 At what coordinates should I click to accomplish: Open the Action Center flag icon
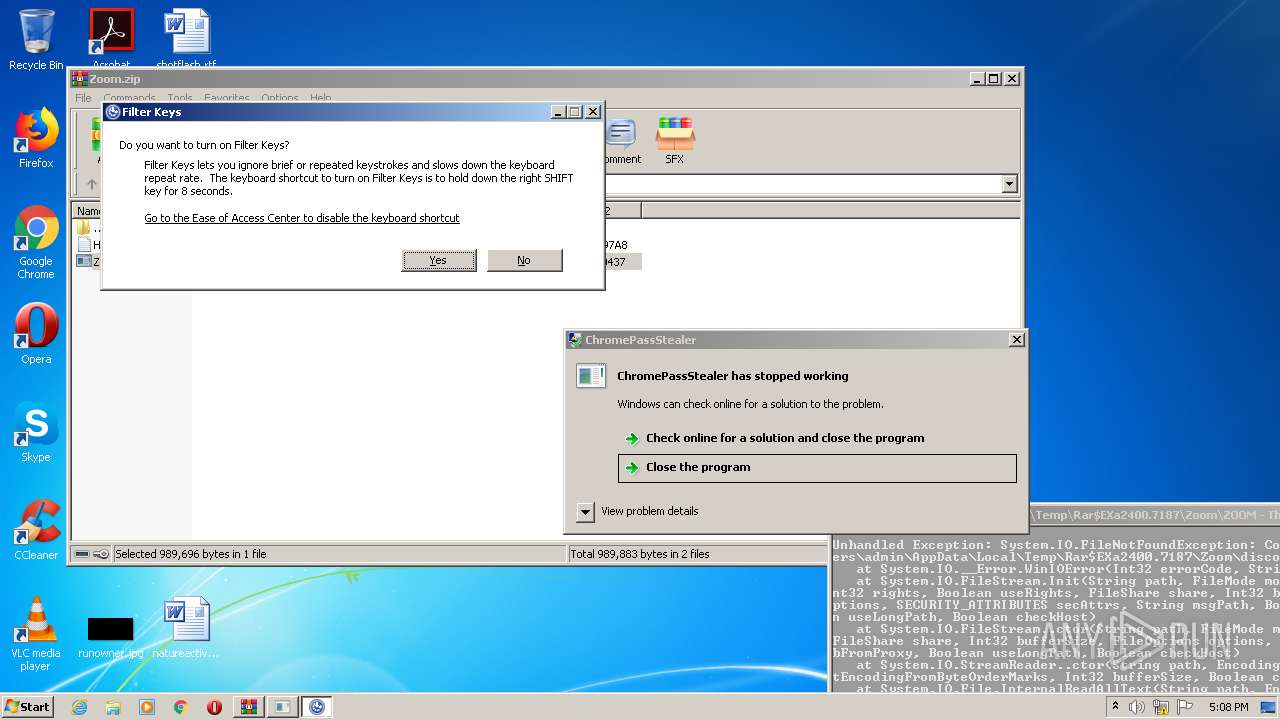coord(1185,707)
